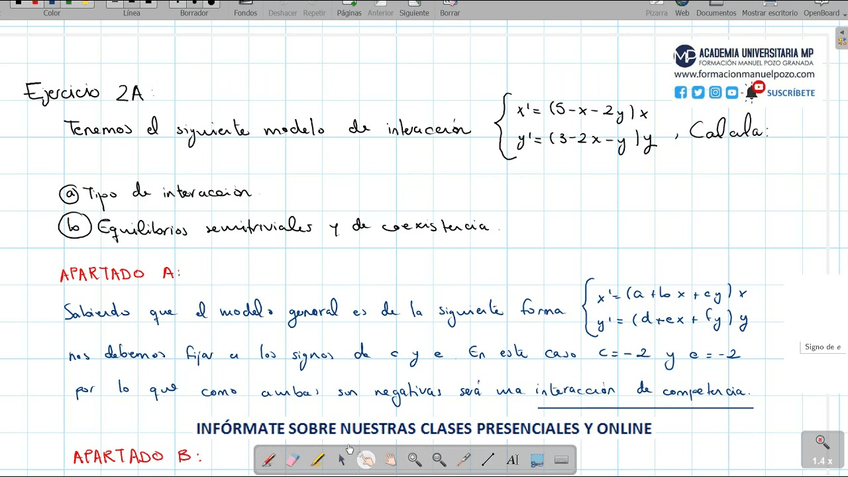Select the laser pointer tool

click(x=464, y=460)
